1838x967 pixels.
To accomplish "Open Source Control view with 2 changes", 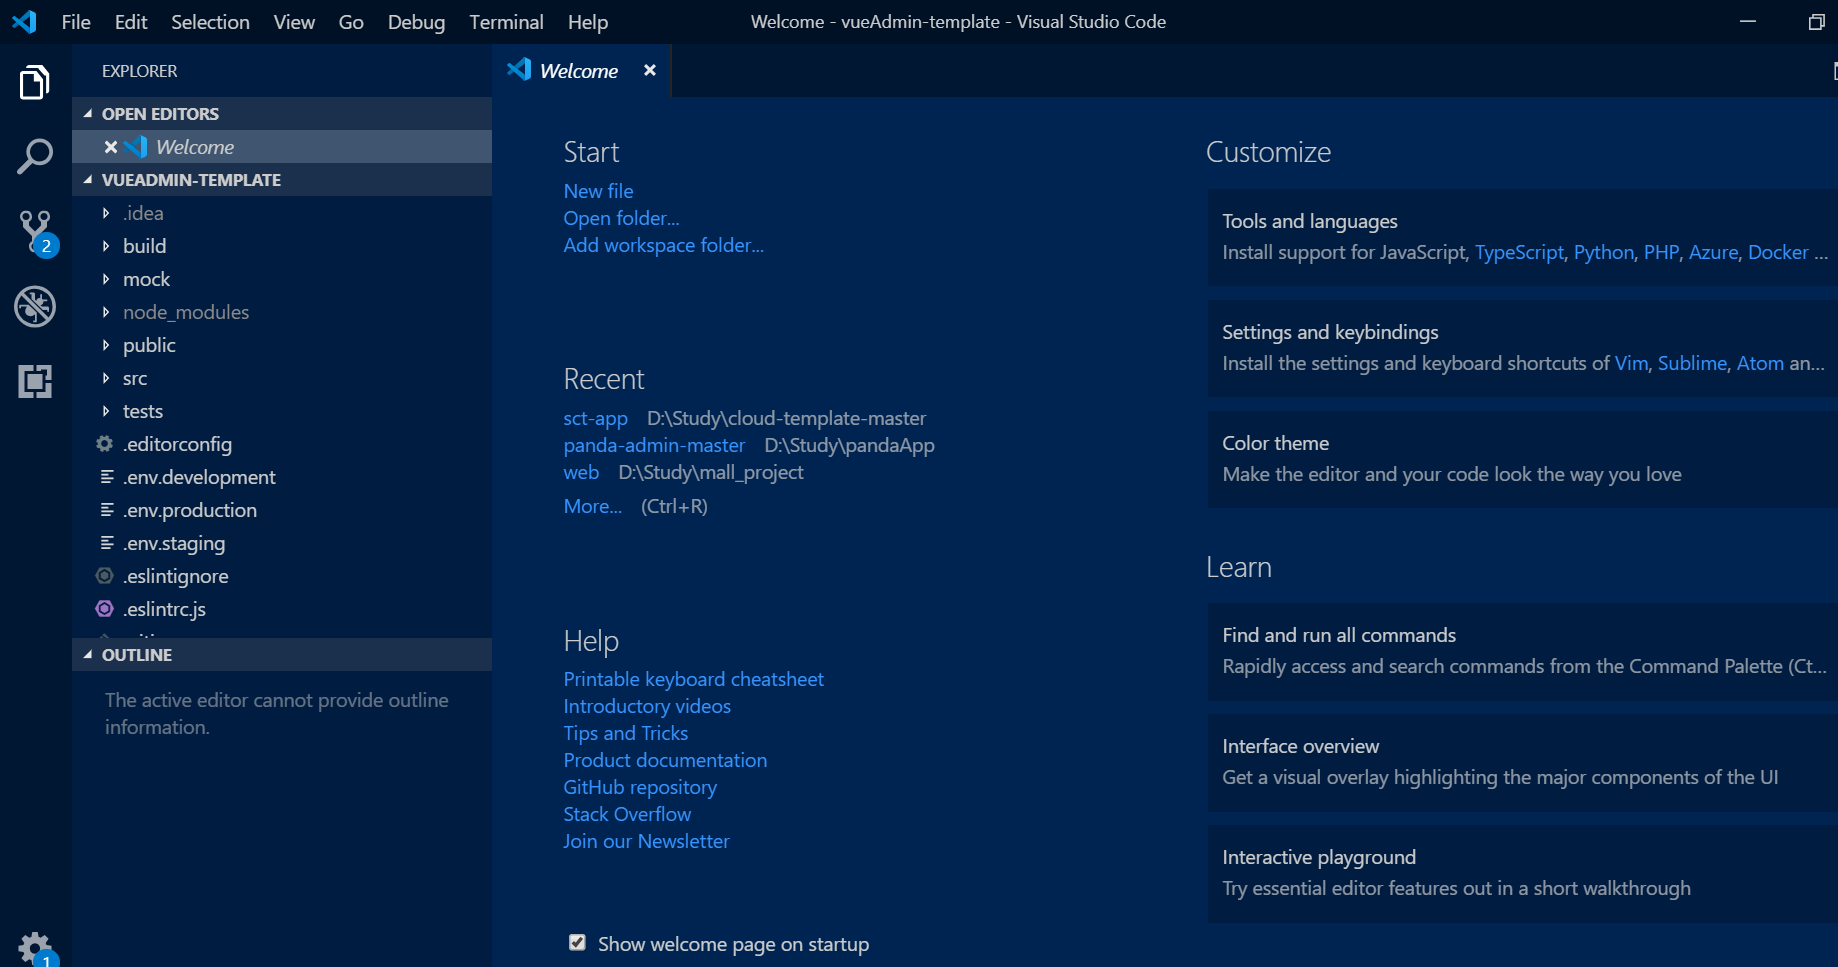I will [x=37, y=233].
